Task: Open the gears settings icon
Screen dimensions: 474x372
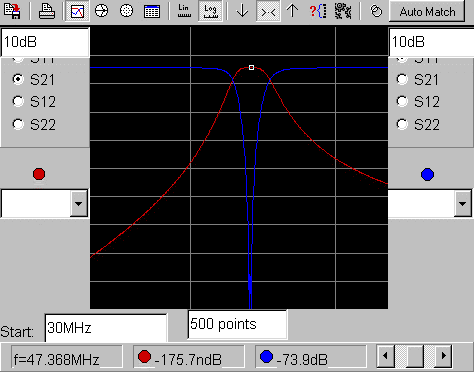Action: [x=343, y=11]
